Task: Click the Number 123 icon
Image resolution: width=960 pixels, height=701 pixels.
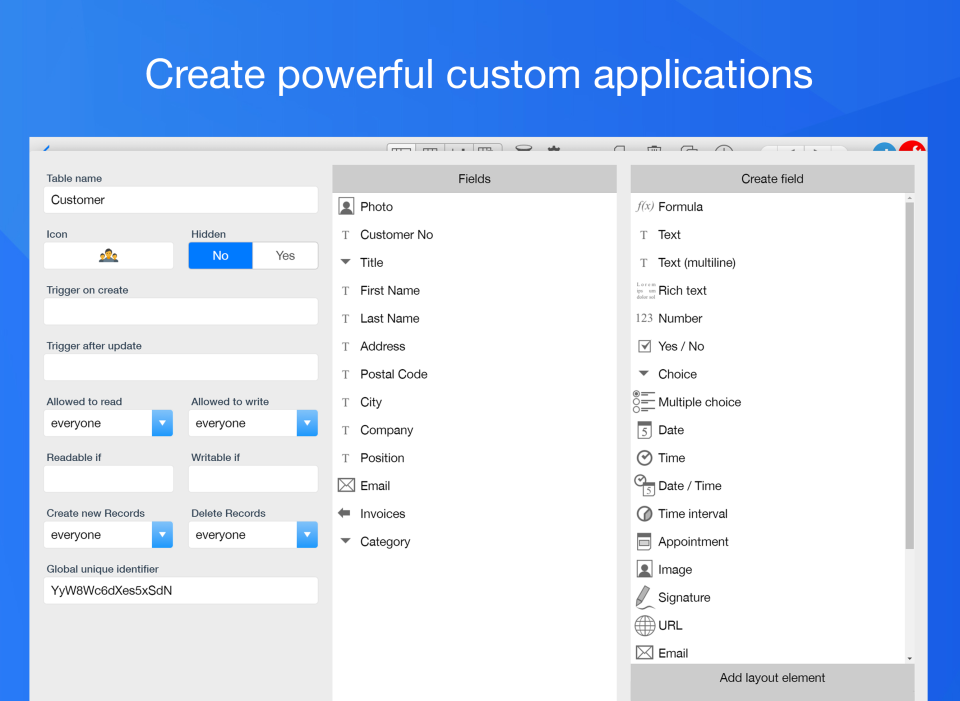Action: point(644,318)
